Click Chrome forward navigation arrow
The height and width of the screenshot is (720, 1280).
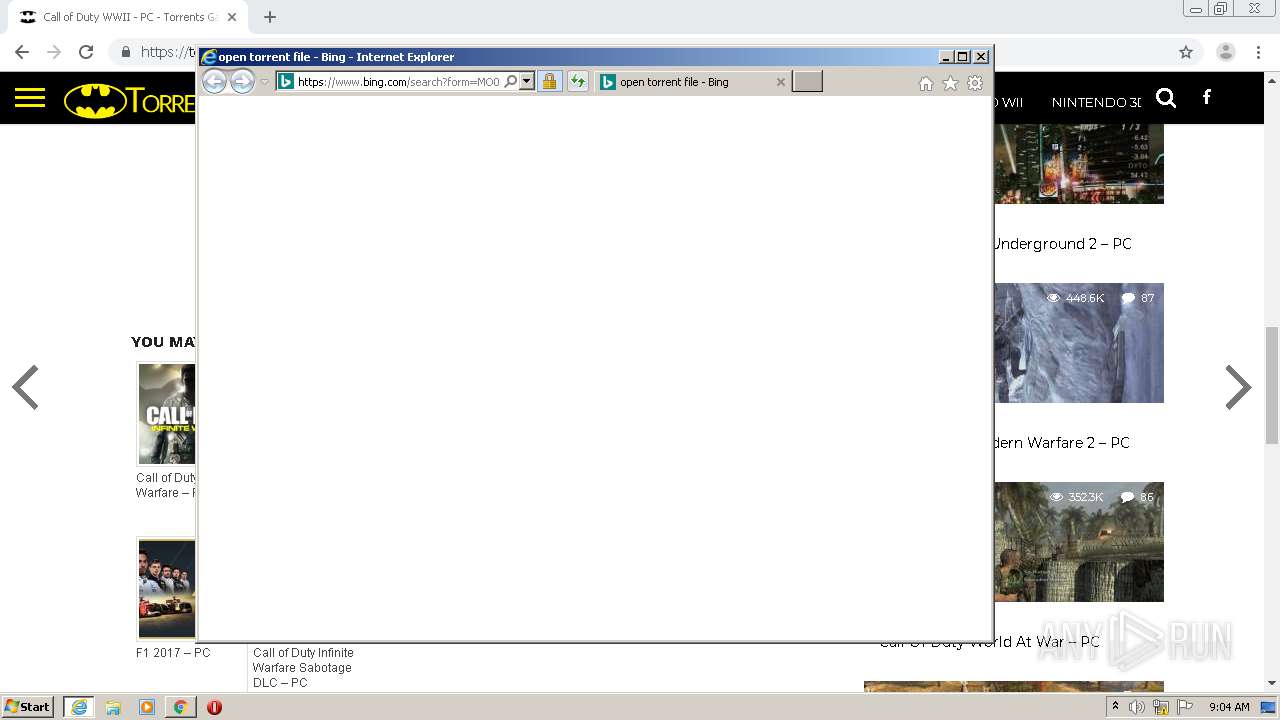54,52
